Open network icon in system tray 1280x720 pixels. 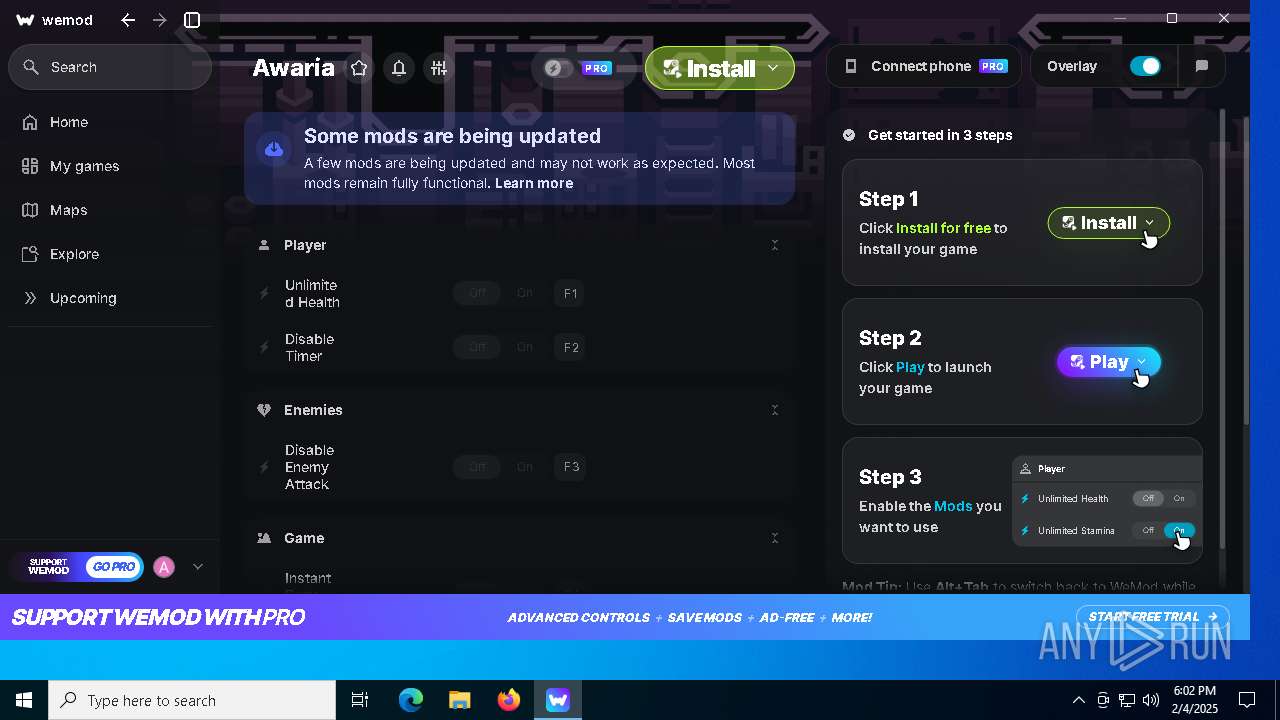tap(1127, 700)
